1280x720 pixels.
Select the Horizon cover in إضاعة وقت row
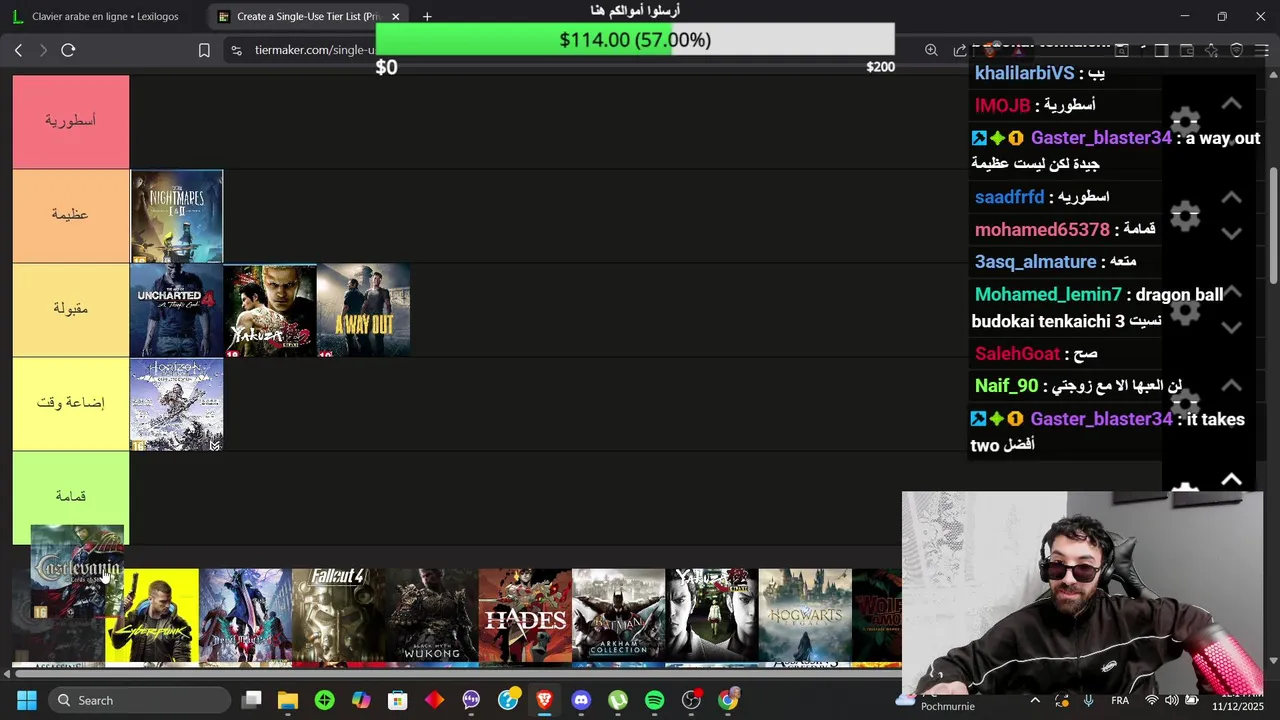click(x=177, y=404)
